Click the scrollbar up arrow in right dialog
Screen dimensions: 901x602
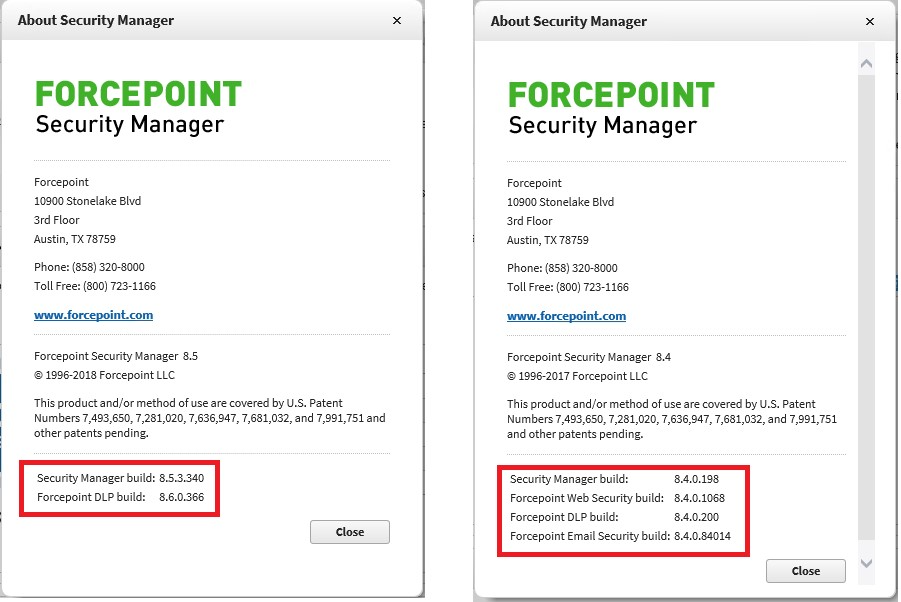(867, 62)
